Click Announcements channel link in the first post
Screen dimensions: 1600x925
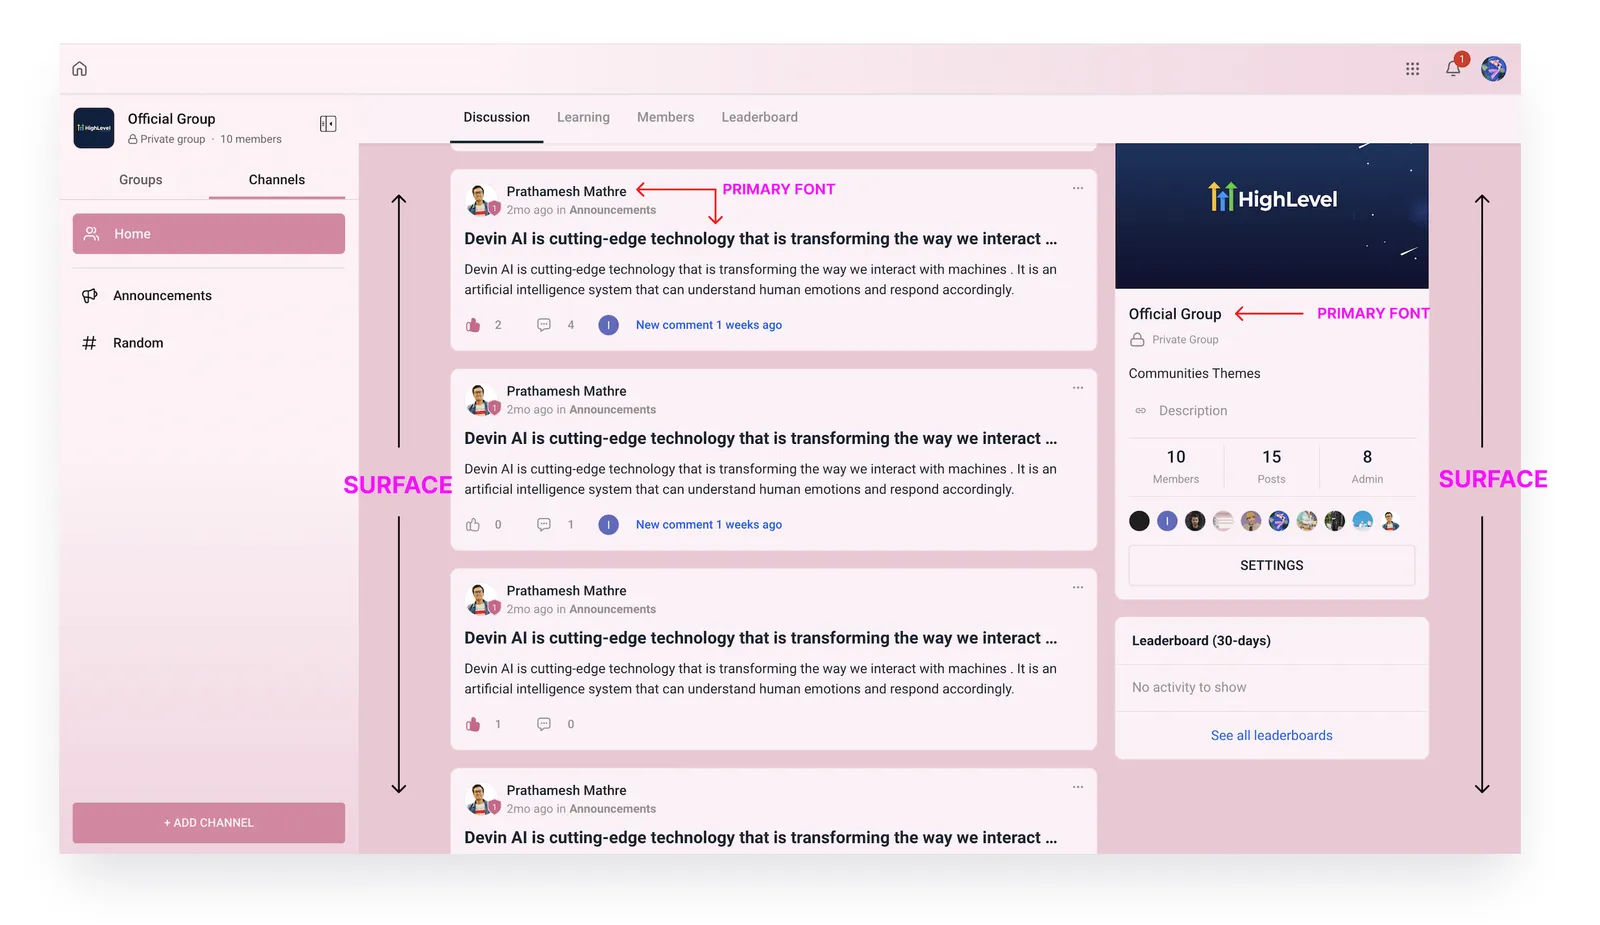click(x=612, y=210)
